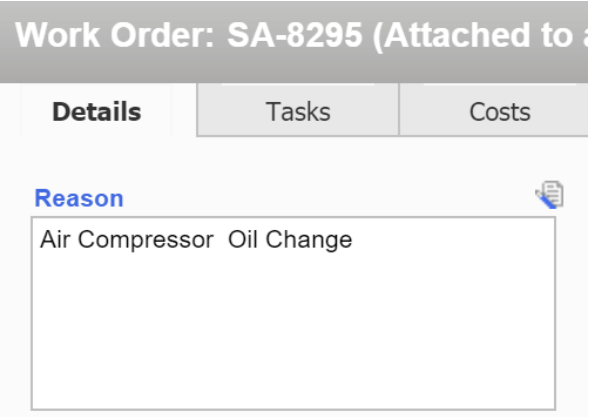Click the Work Order SA-8295 title bar
The image size is (589, 417).
(x=294, y=41)
